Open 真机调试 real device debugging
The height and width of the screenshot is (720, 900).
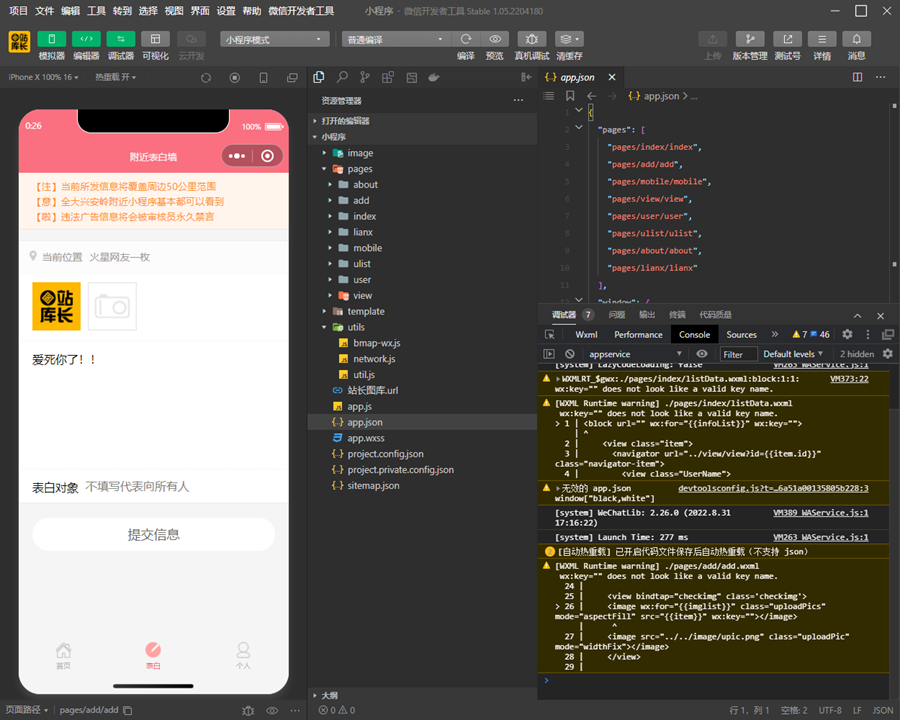[531, 39]
